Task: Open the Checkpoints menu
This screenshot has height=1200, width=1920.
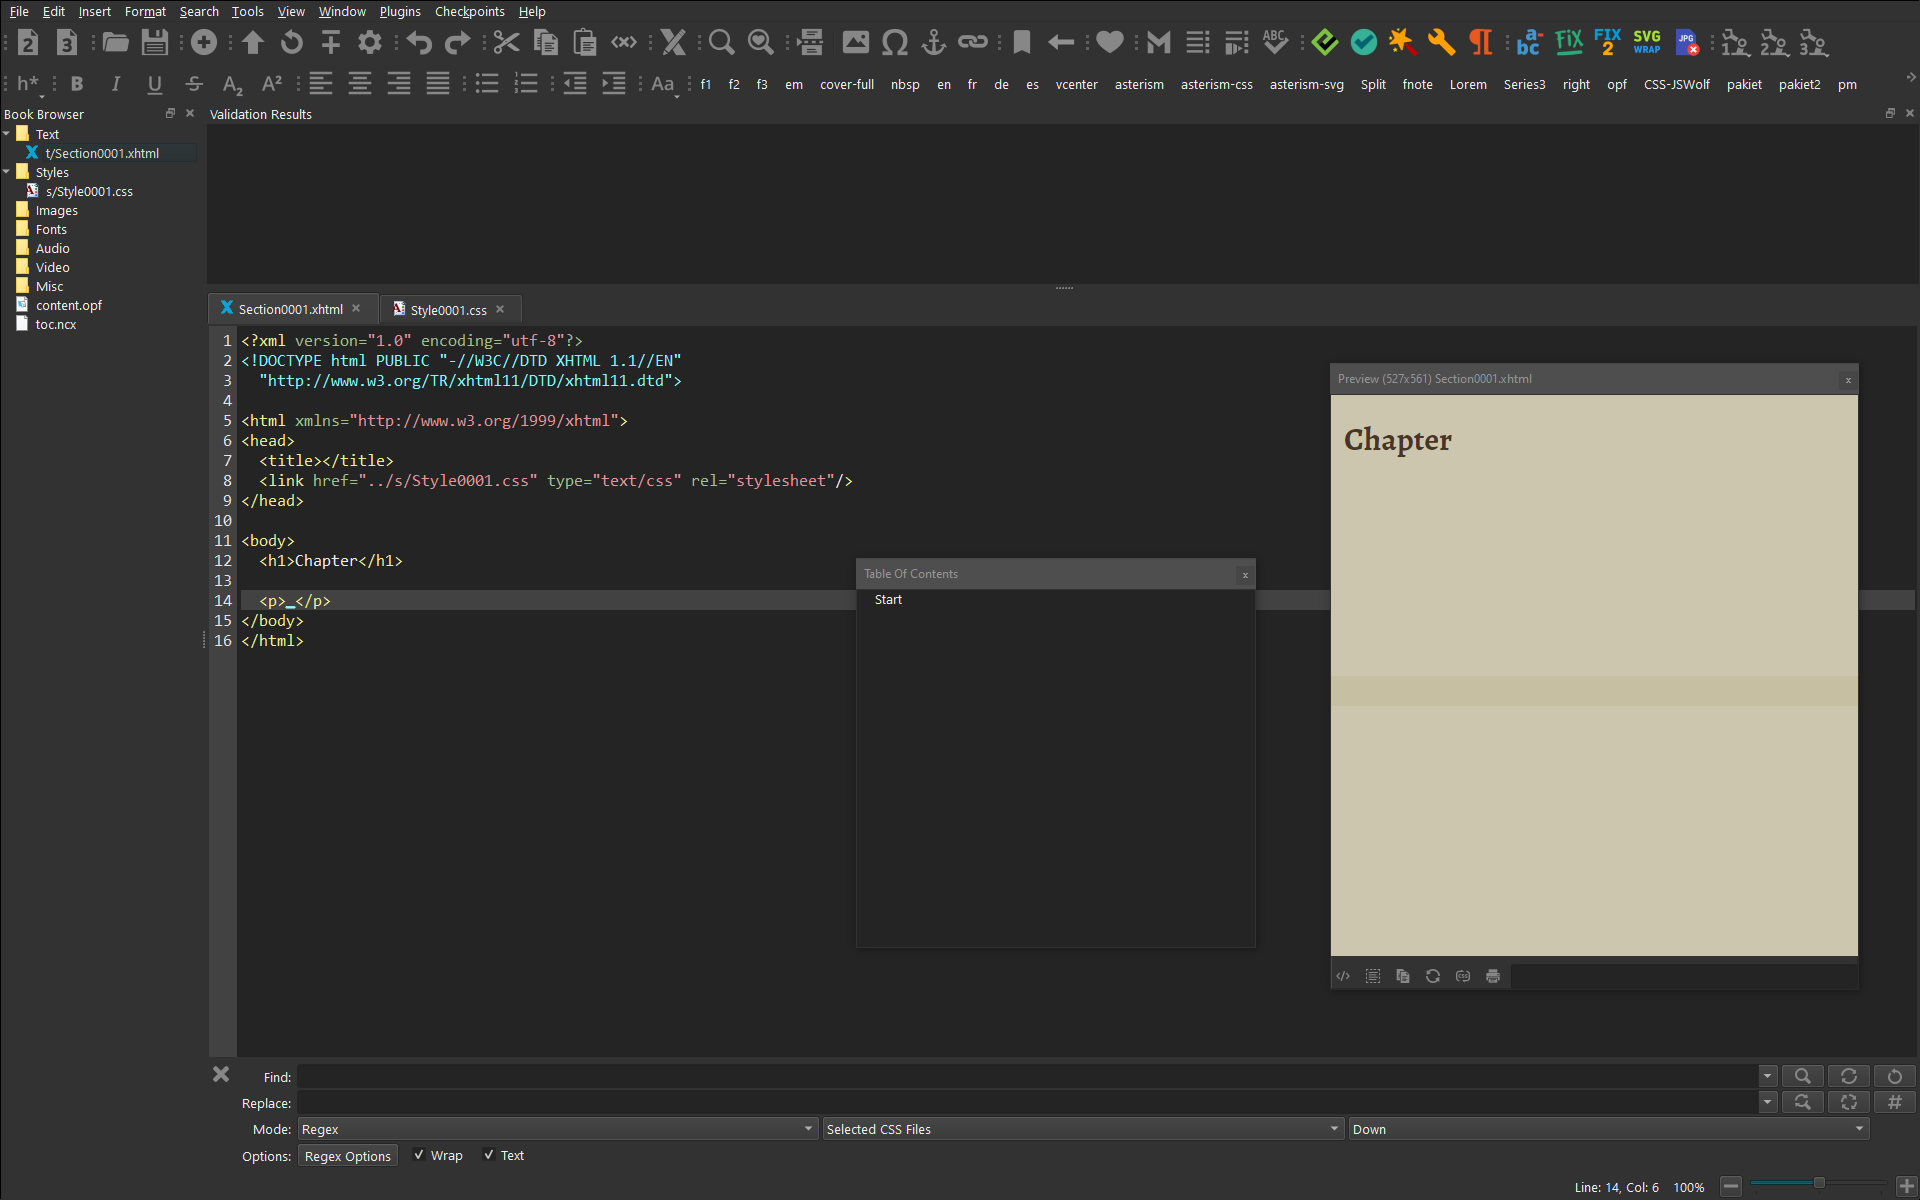Action: tap(469, 11)
